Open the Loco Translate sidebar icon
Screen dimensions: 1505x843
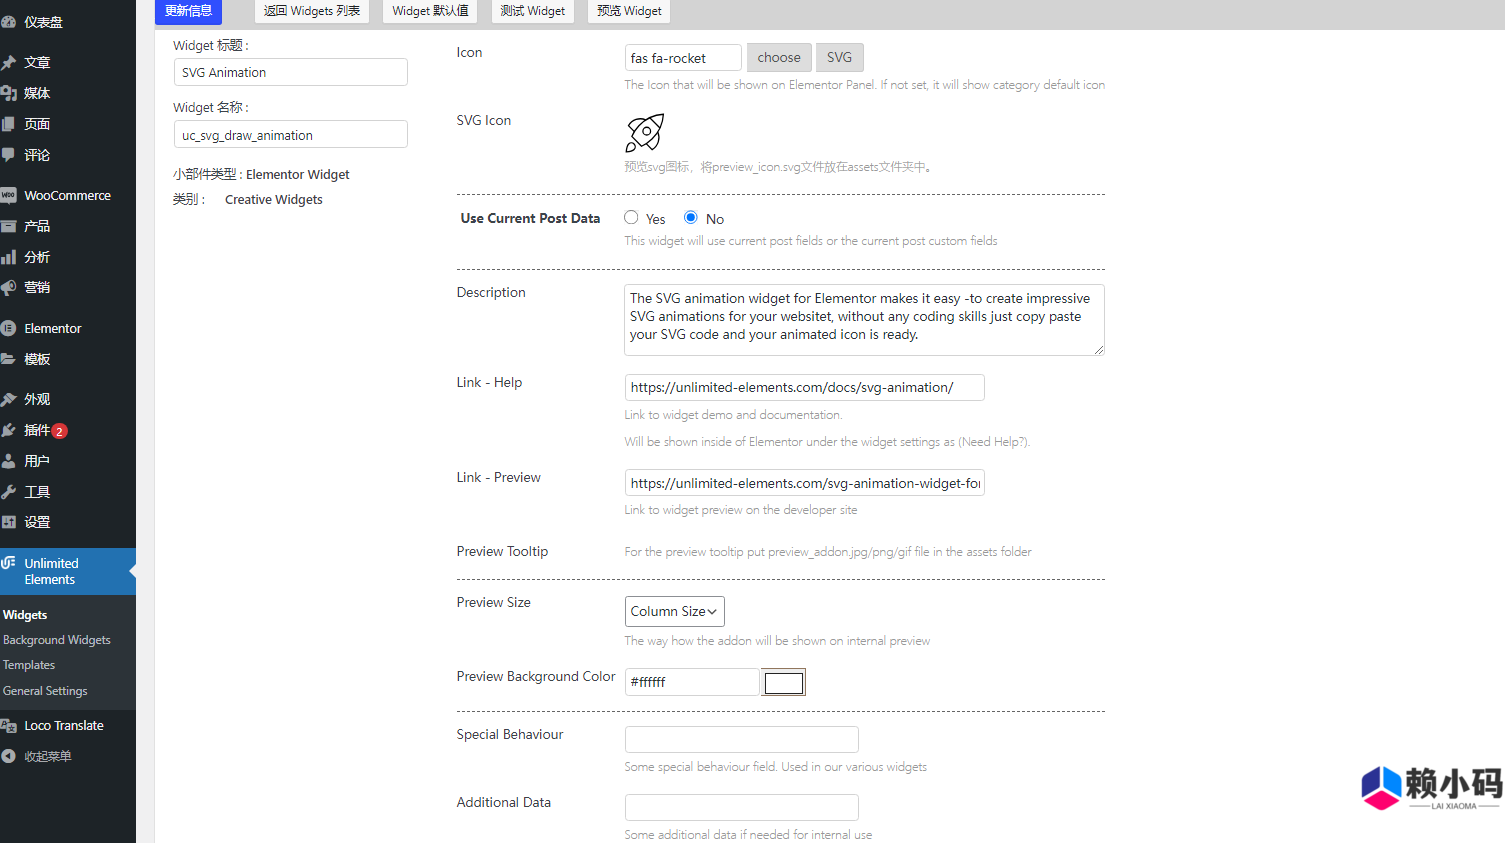[63, 725]
